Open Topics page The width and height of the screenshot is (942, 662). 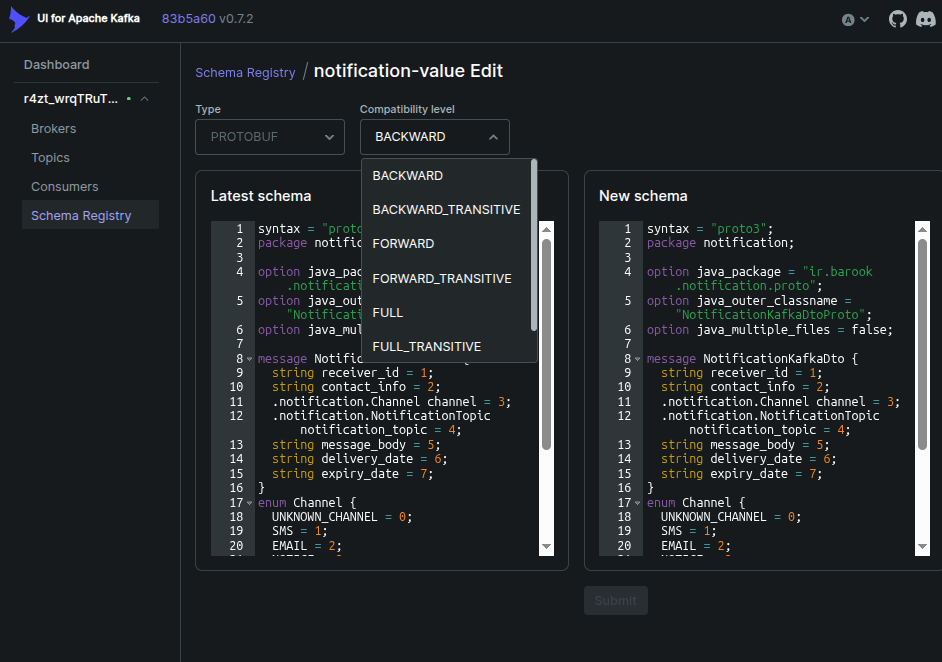click(x=50, y=157)
